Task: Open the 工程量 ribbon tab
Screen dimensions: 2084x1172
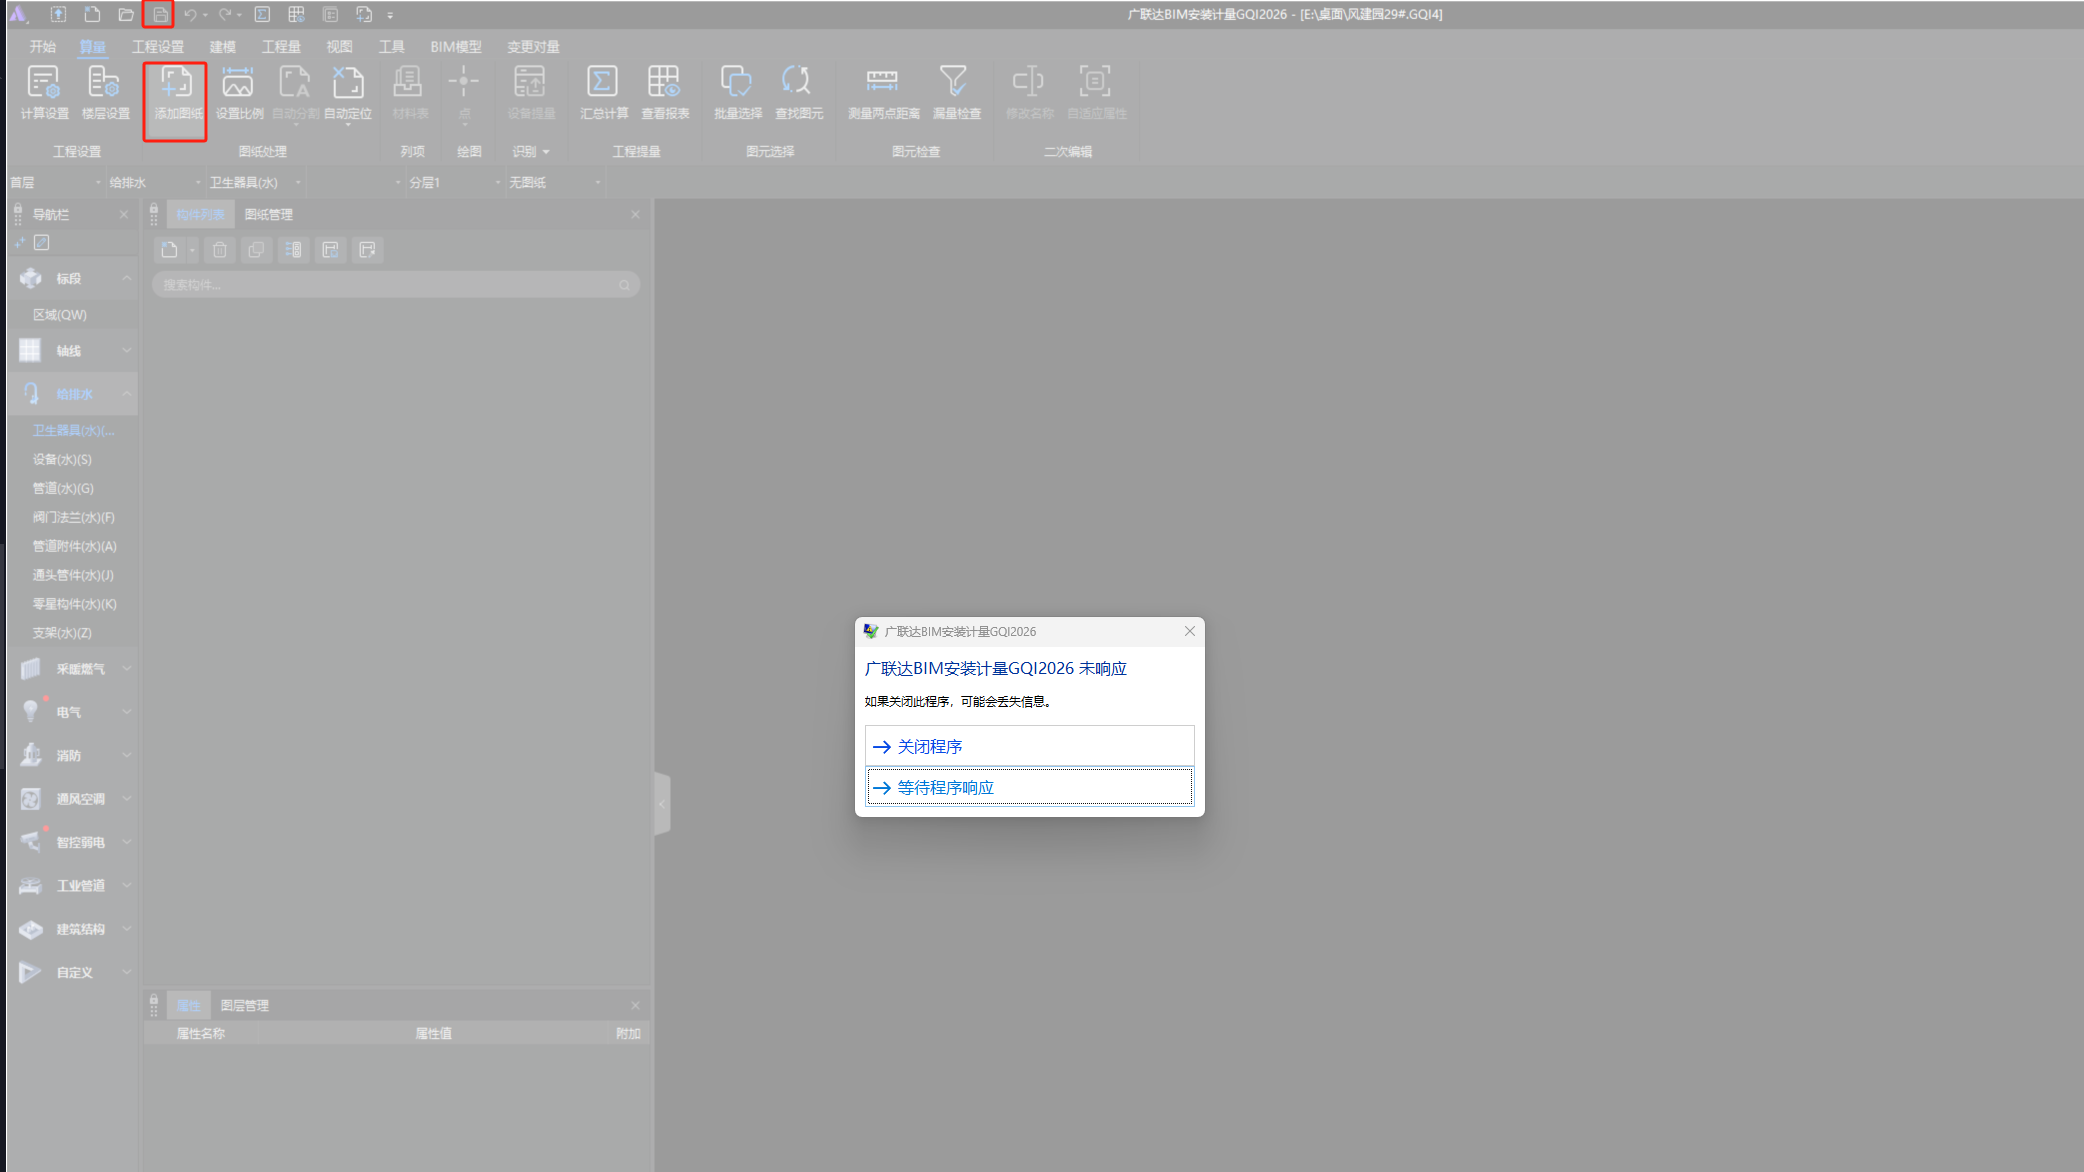Action: point(281,47)
